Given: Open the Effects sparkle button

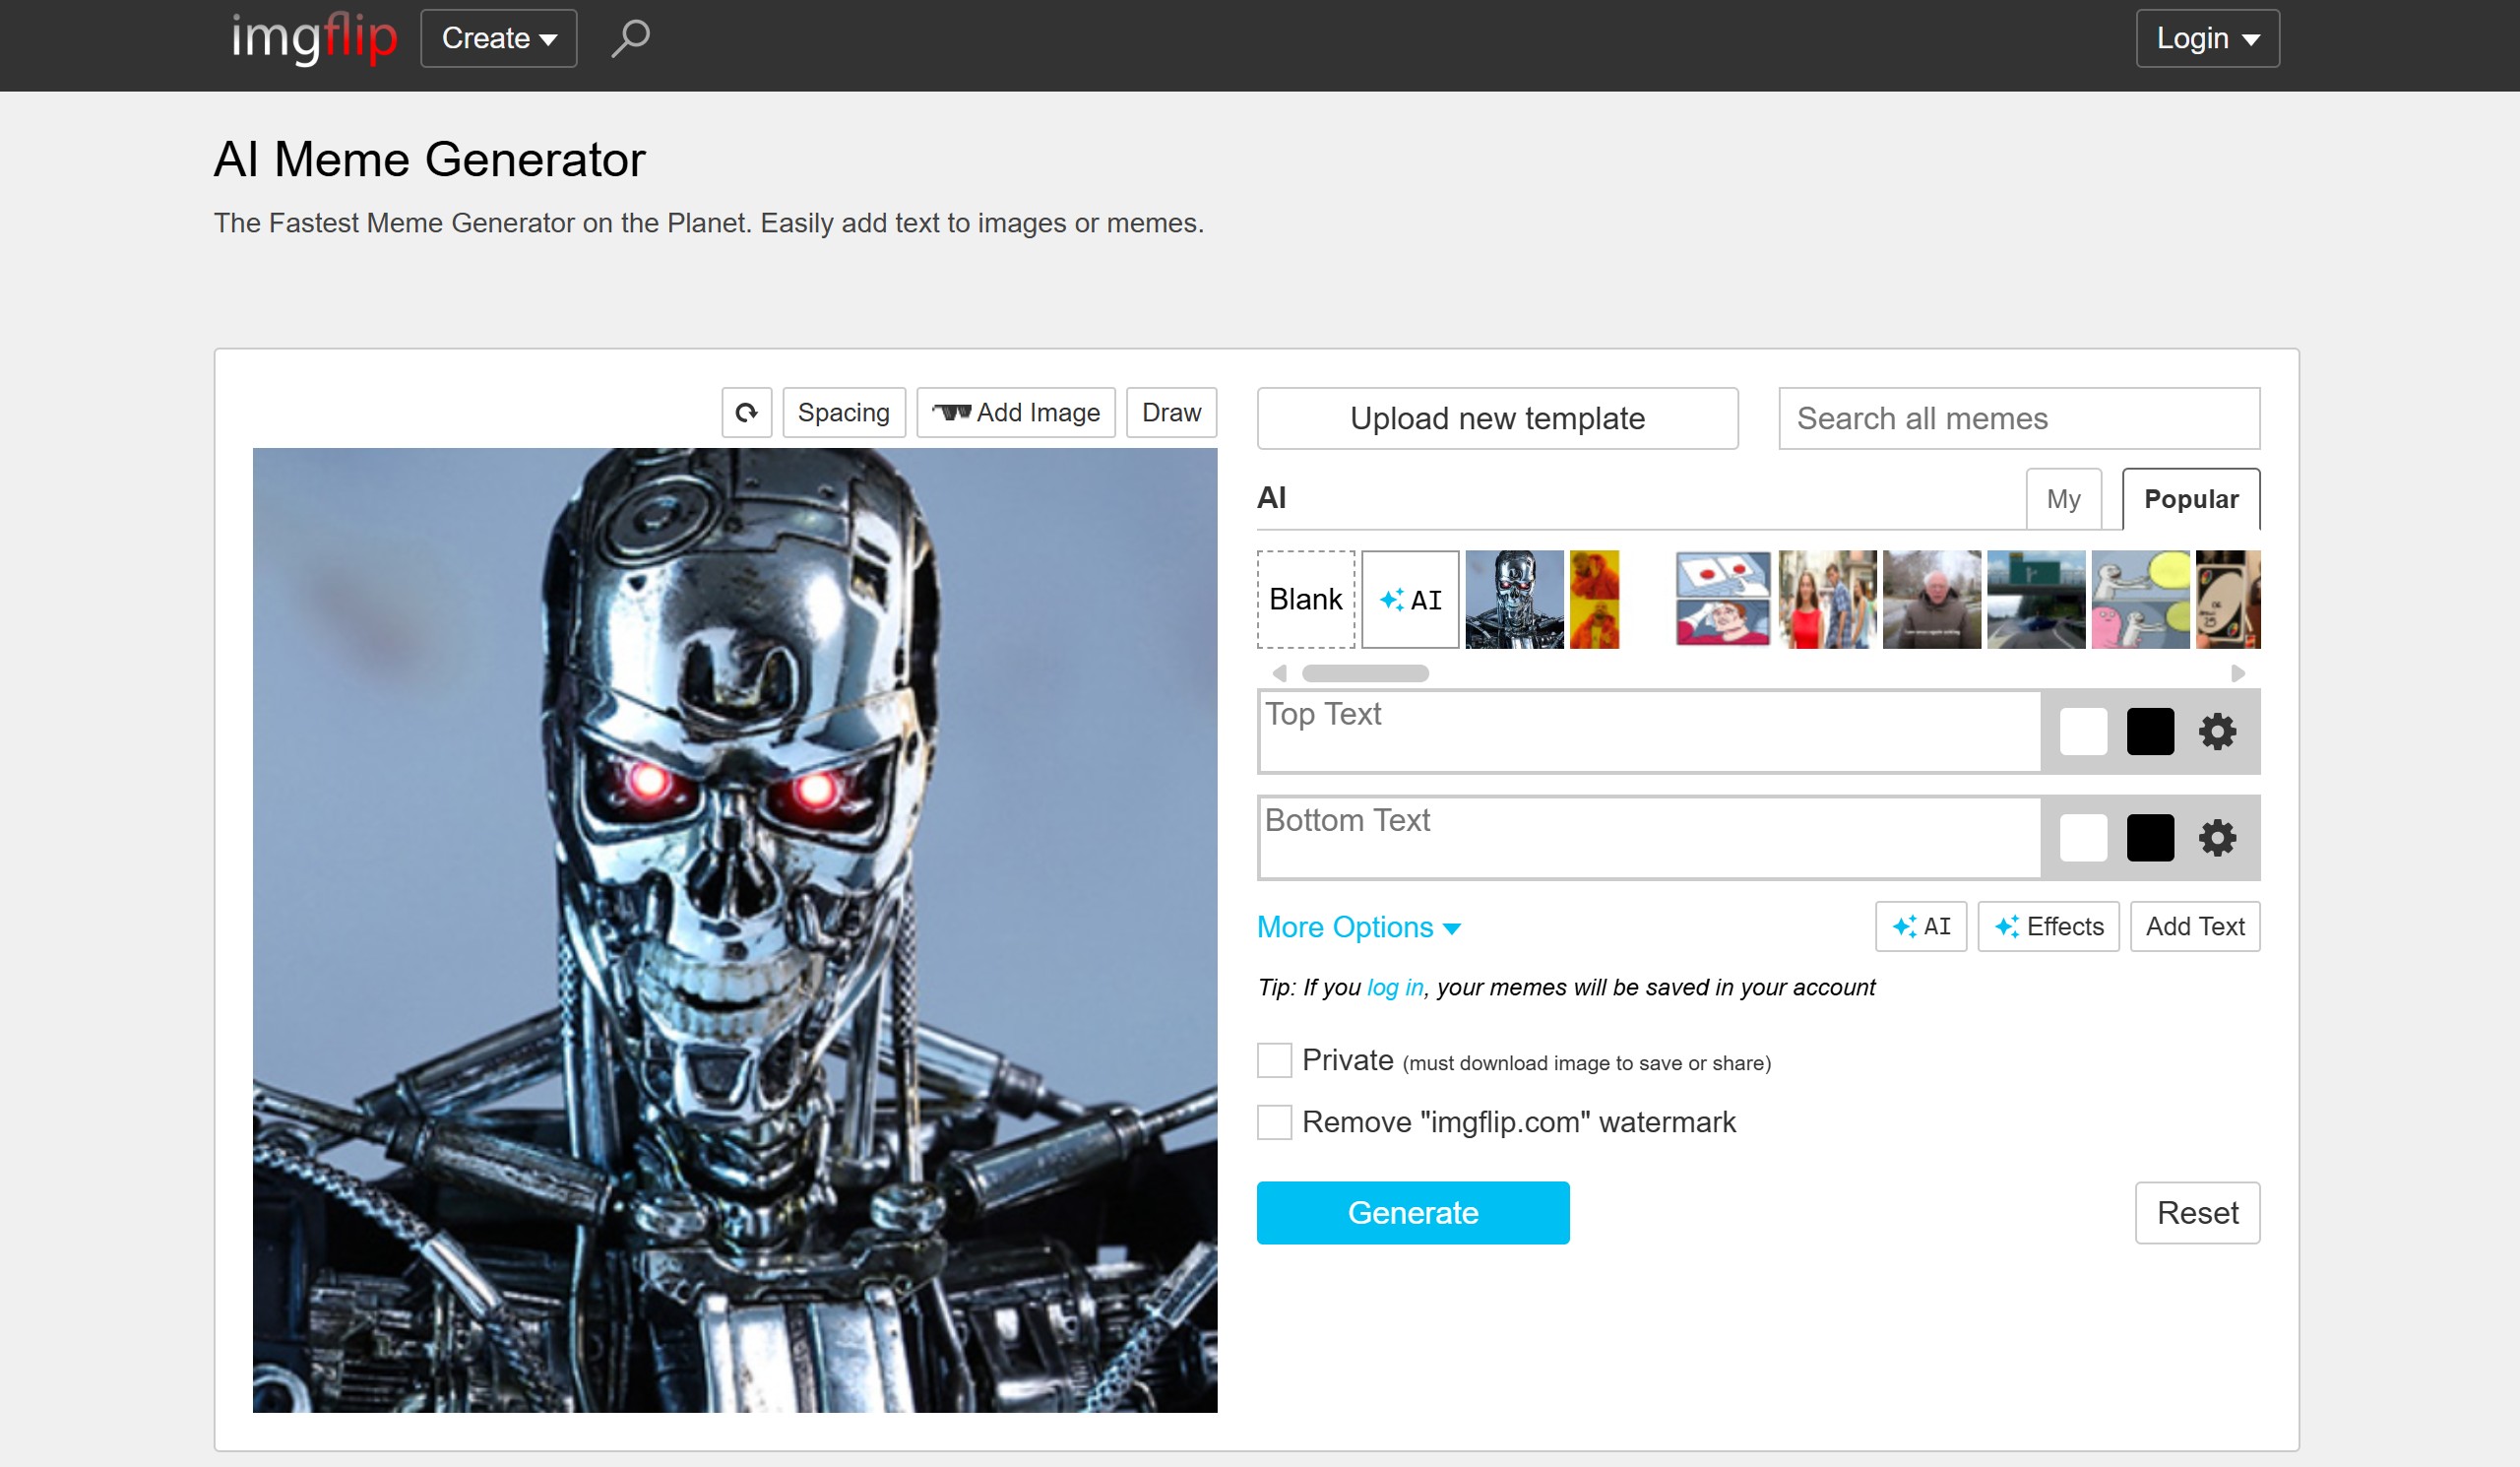Looking at the screenshot, I should [2048, 926].
